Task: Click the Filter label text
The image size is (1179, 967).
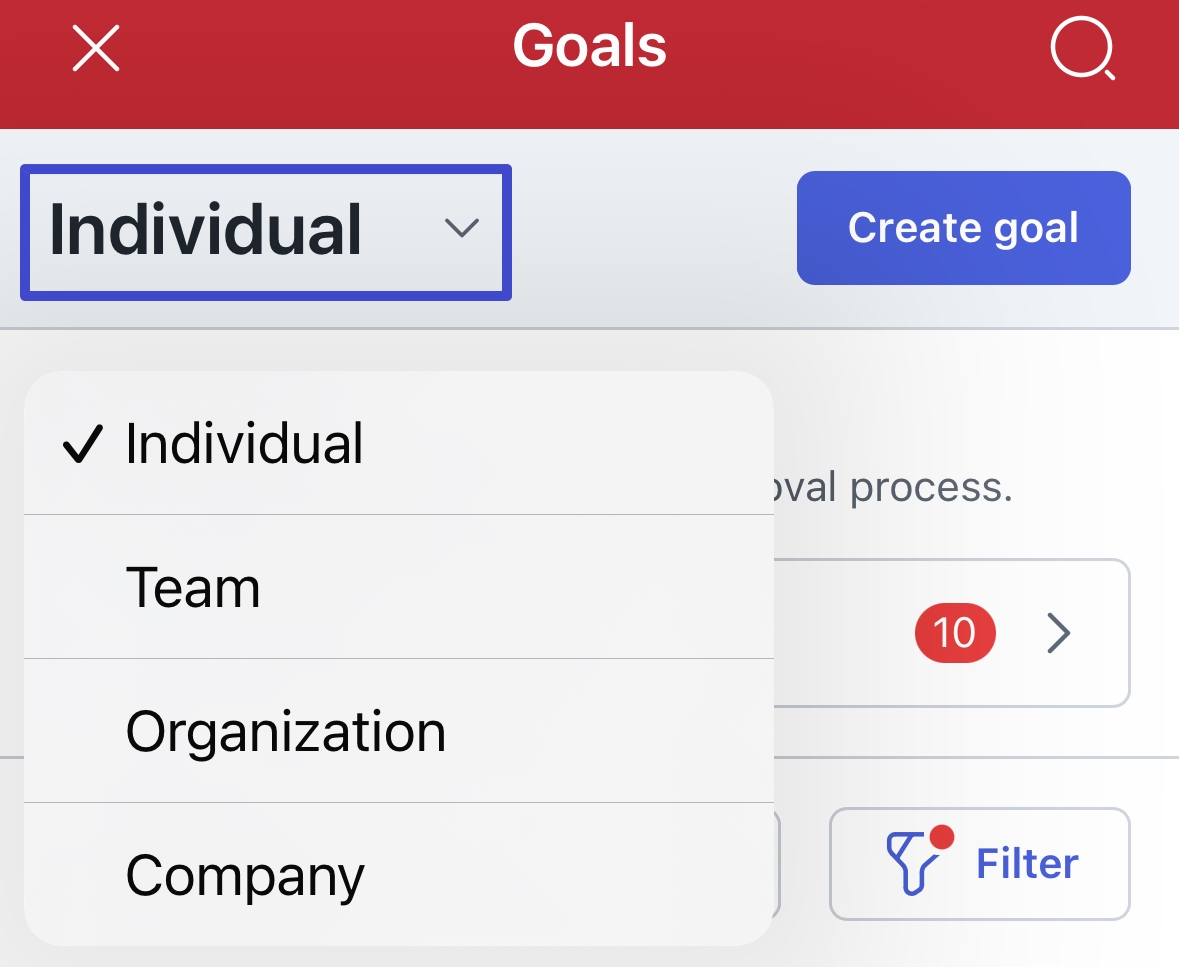Action: tap(1027, 864)
